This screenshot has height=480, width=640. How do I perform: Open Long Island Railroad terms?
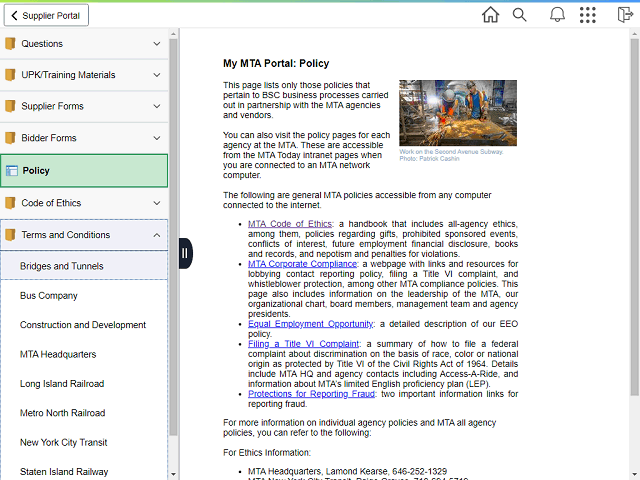[84, 384]
